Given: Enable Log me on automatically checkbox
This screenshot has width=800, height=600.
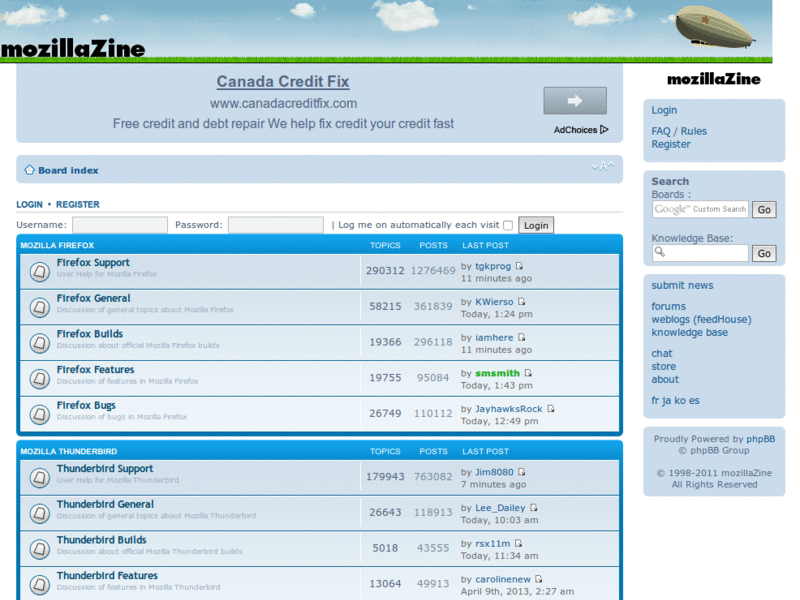Looking at the screenshot, I should click(508, 225).
